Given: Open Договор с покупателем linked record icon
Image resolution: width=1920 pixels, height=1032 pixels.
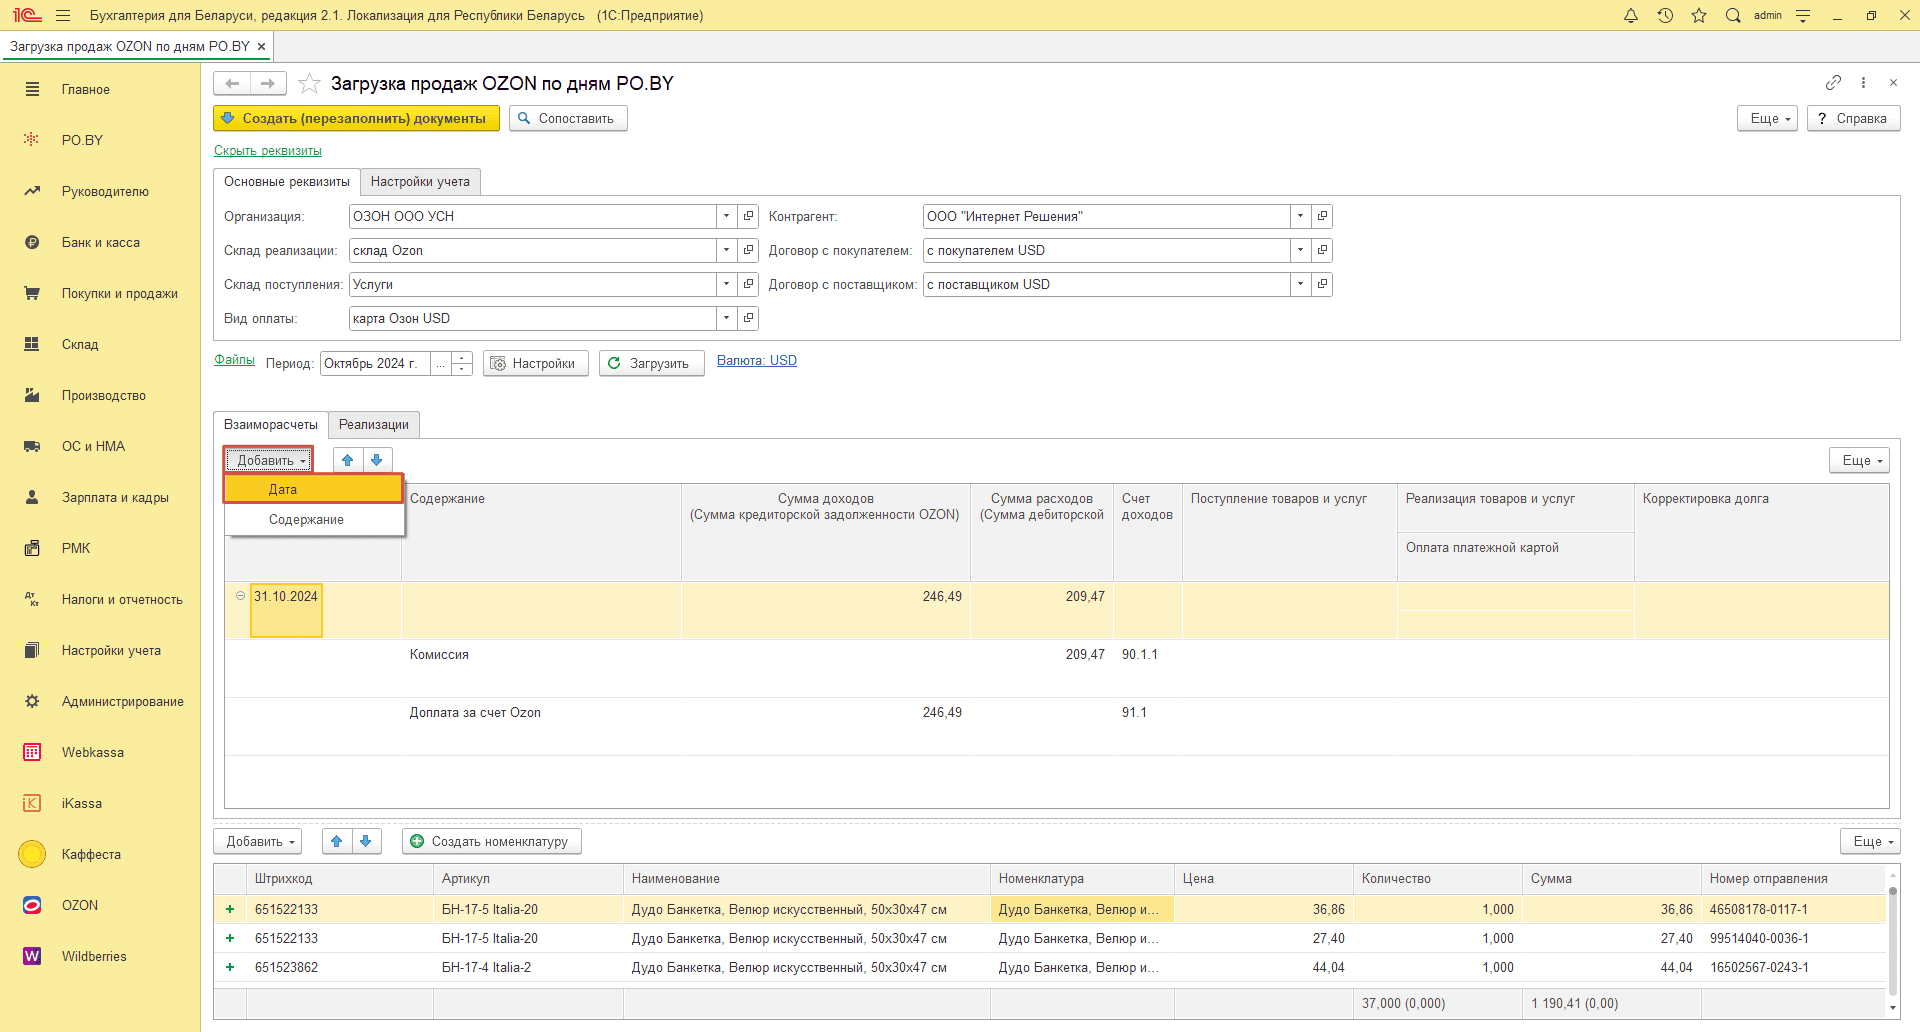Looking at the screenshot, I should pos(1323,250).
